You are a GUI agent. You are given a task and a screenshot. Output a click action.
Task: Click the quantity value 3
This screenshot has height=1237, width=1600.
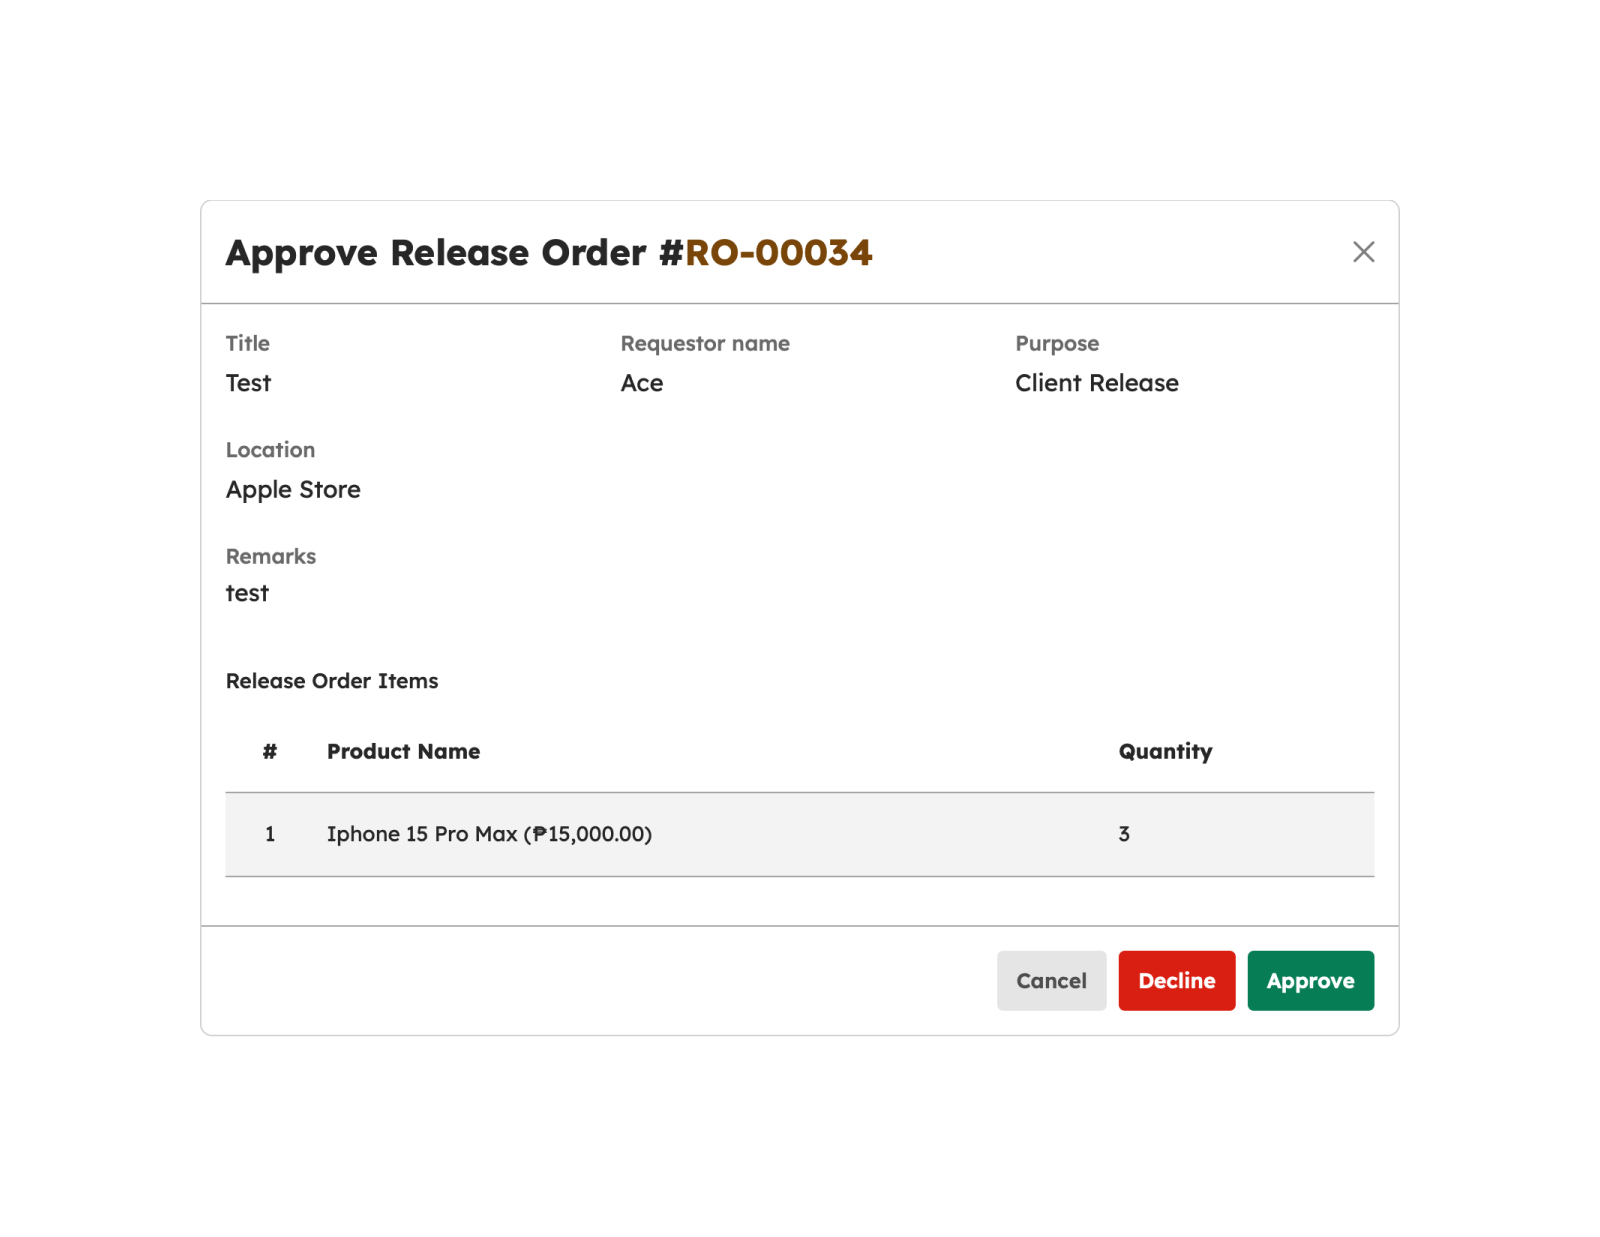1124,834
